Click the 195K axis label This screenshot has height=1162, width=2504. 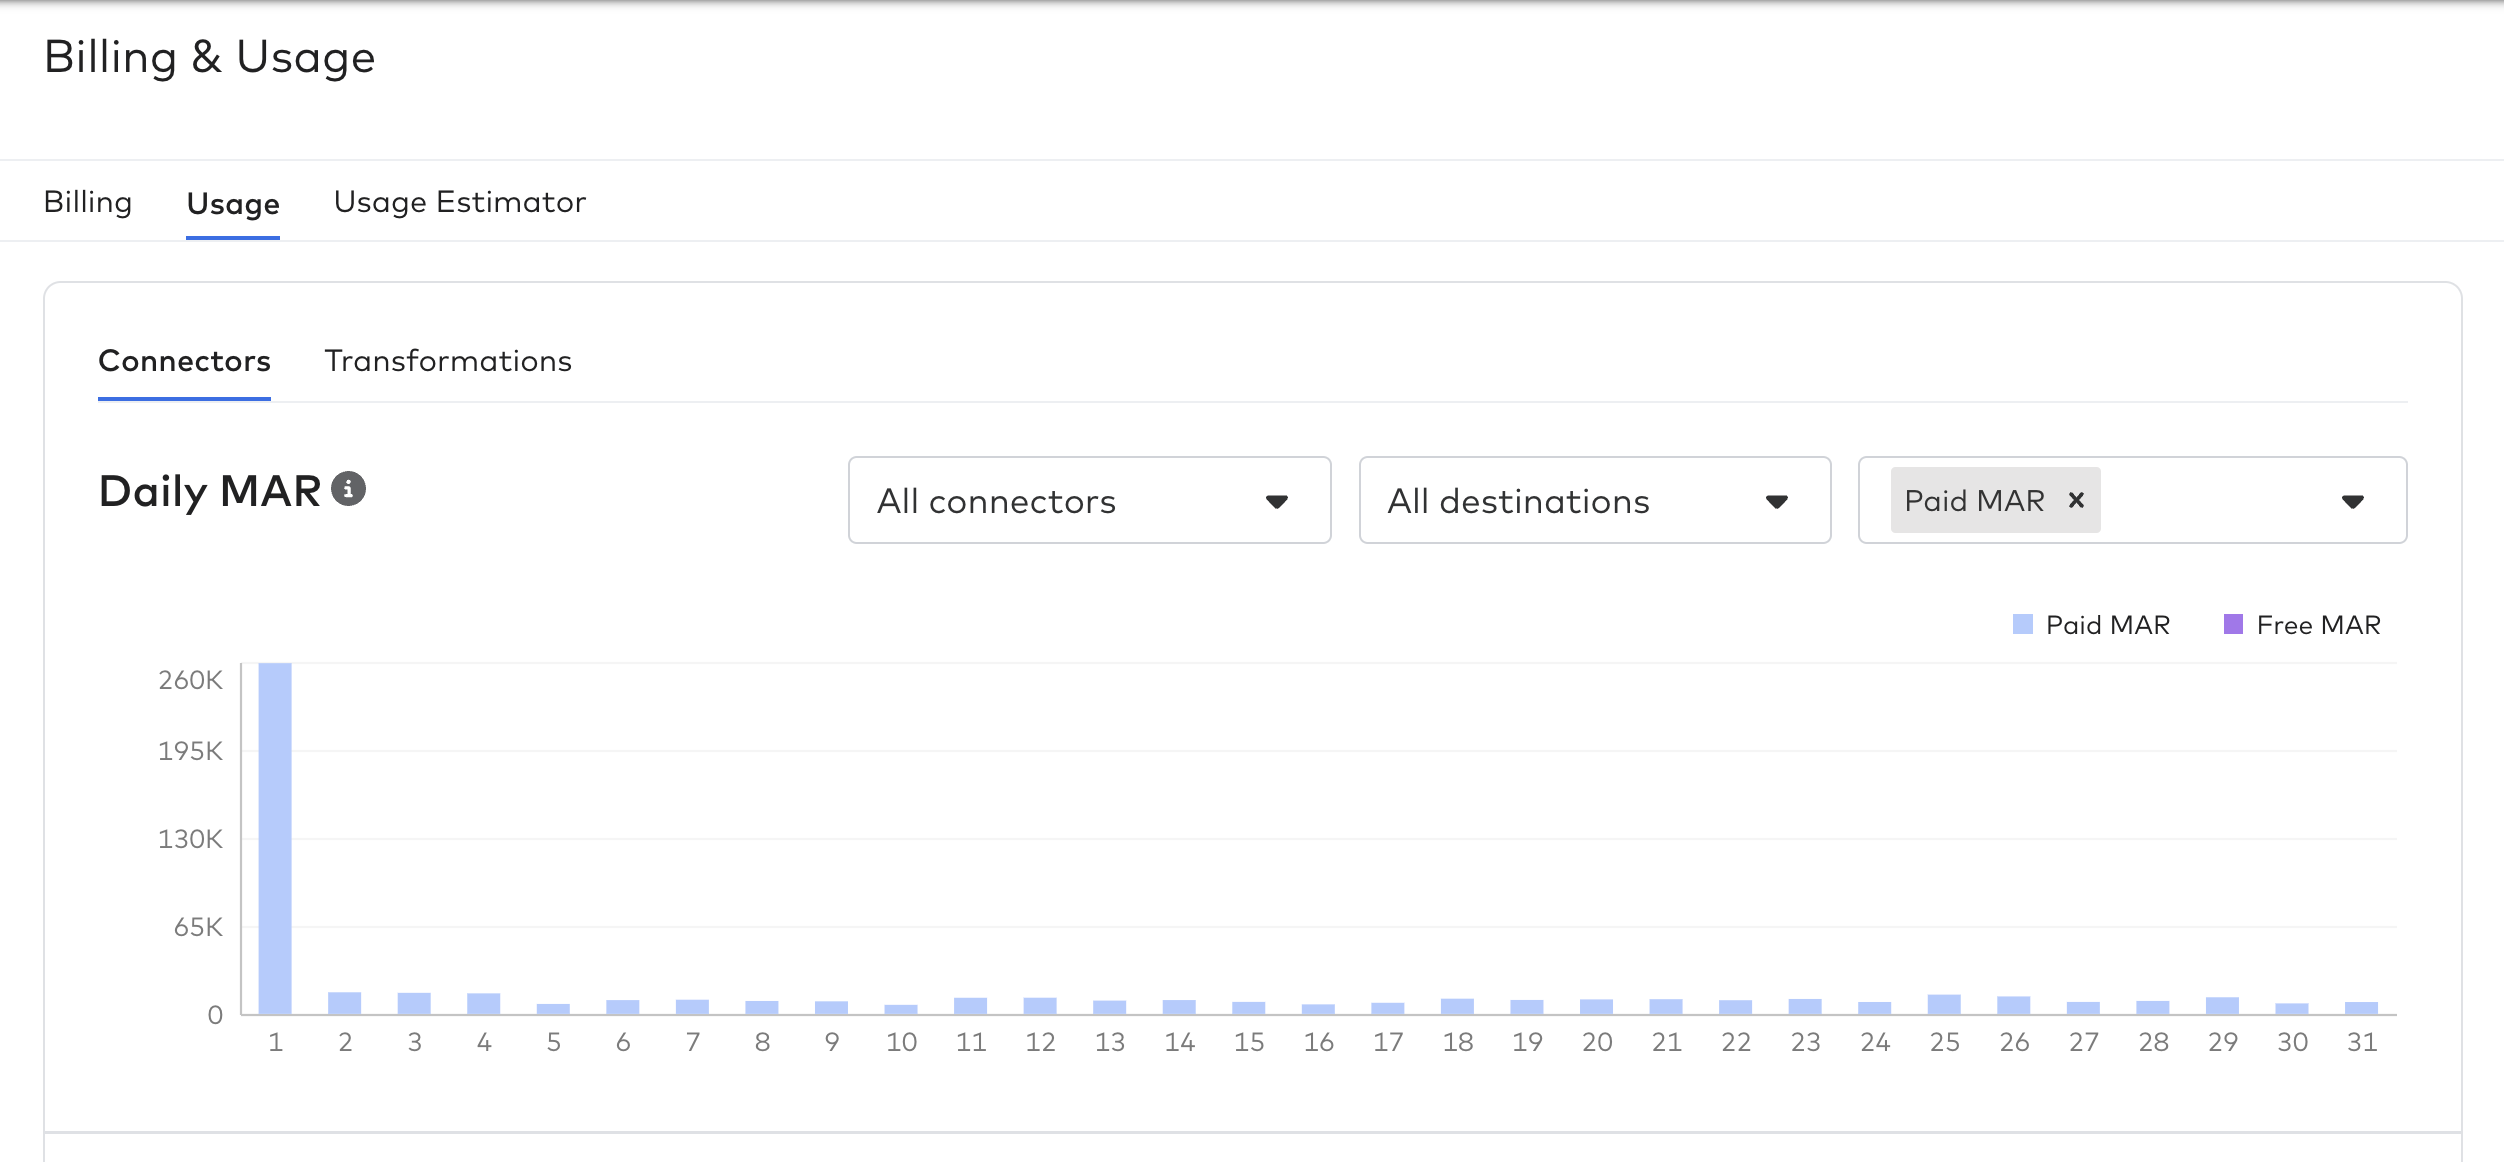click(x=191, y=751)
